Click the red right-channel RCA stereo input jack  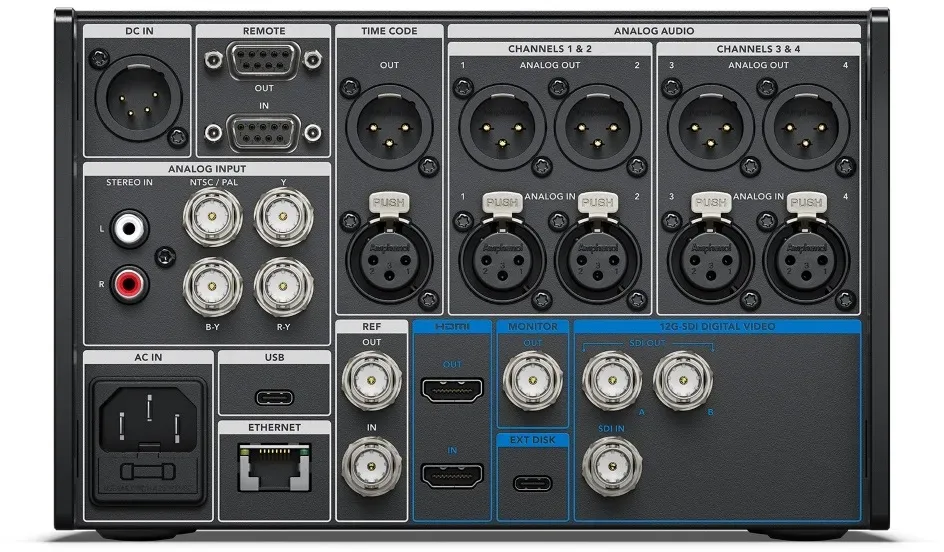[x=129, y=284]
